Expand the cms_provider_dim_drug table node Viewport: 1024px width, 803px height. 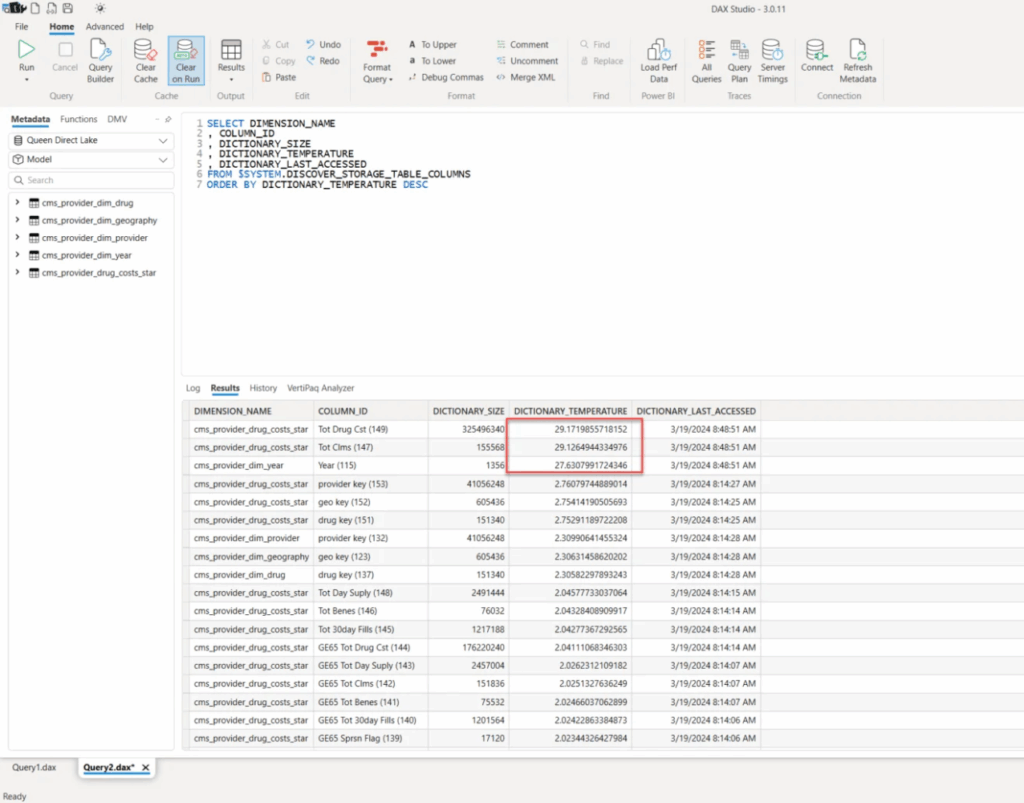[x=17, y=203]
